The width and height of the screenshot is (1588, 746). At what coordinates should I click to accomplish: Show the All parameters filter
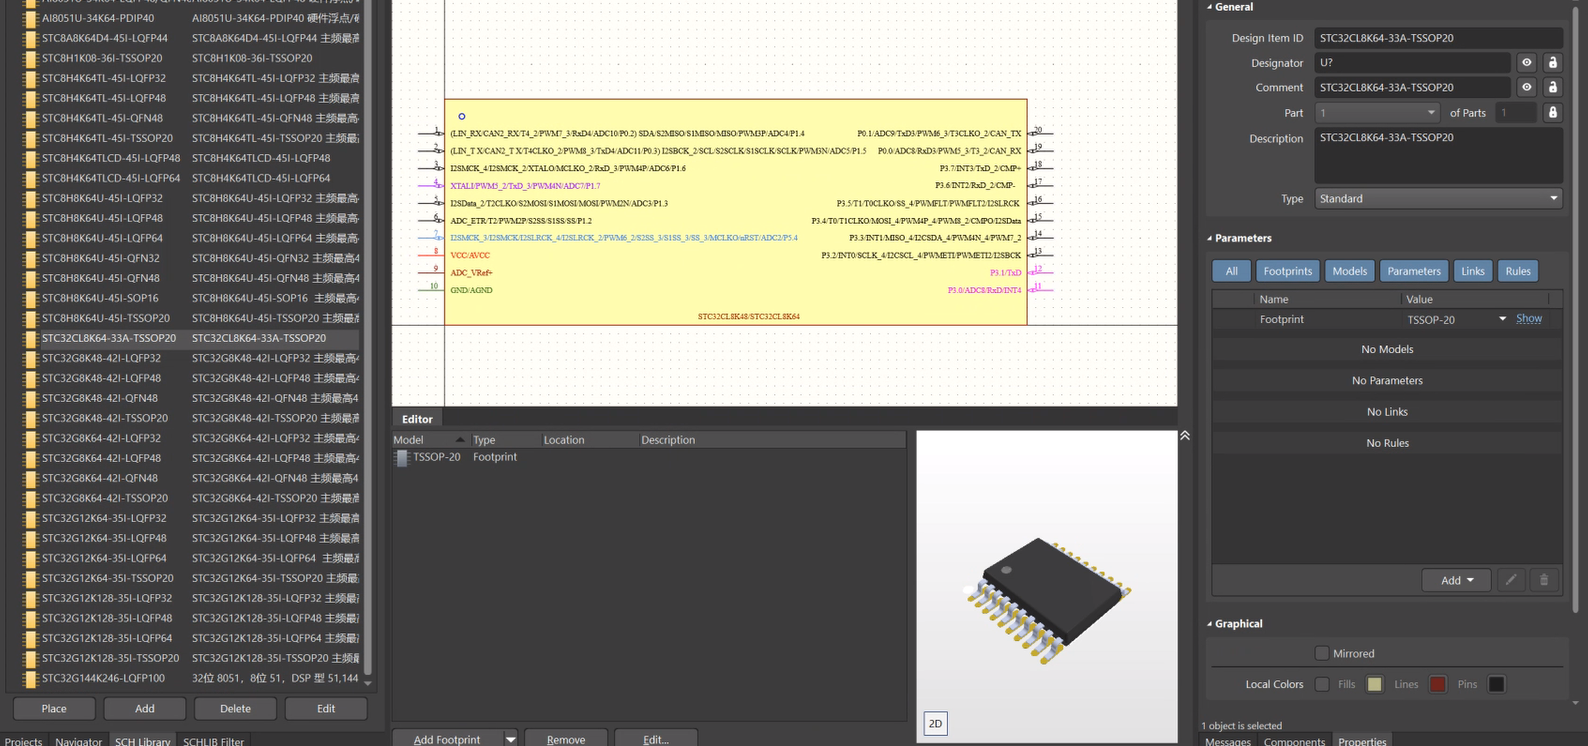click(x=1231, y=271)
